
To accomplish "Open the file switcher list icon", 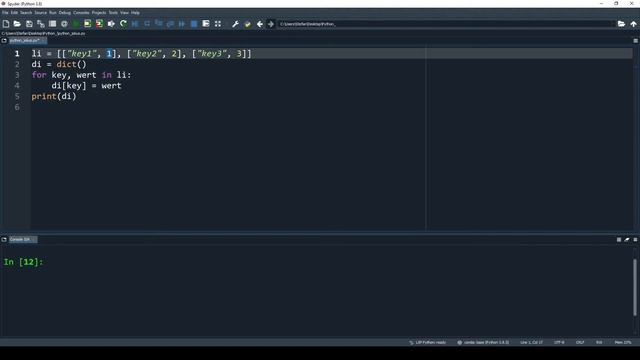I will click(x=52, y=24).
